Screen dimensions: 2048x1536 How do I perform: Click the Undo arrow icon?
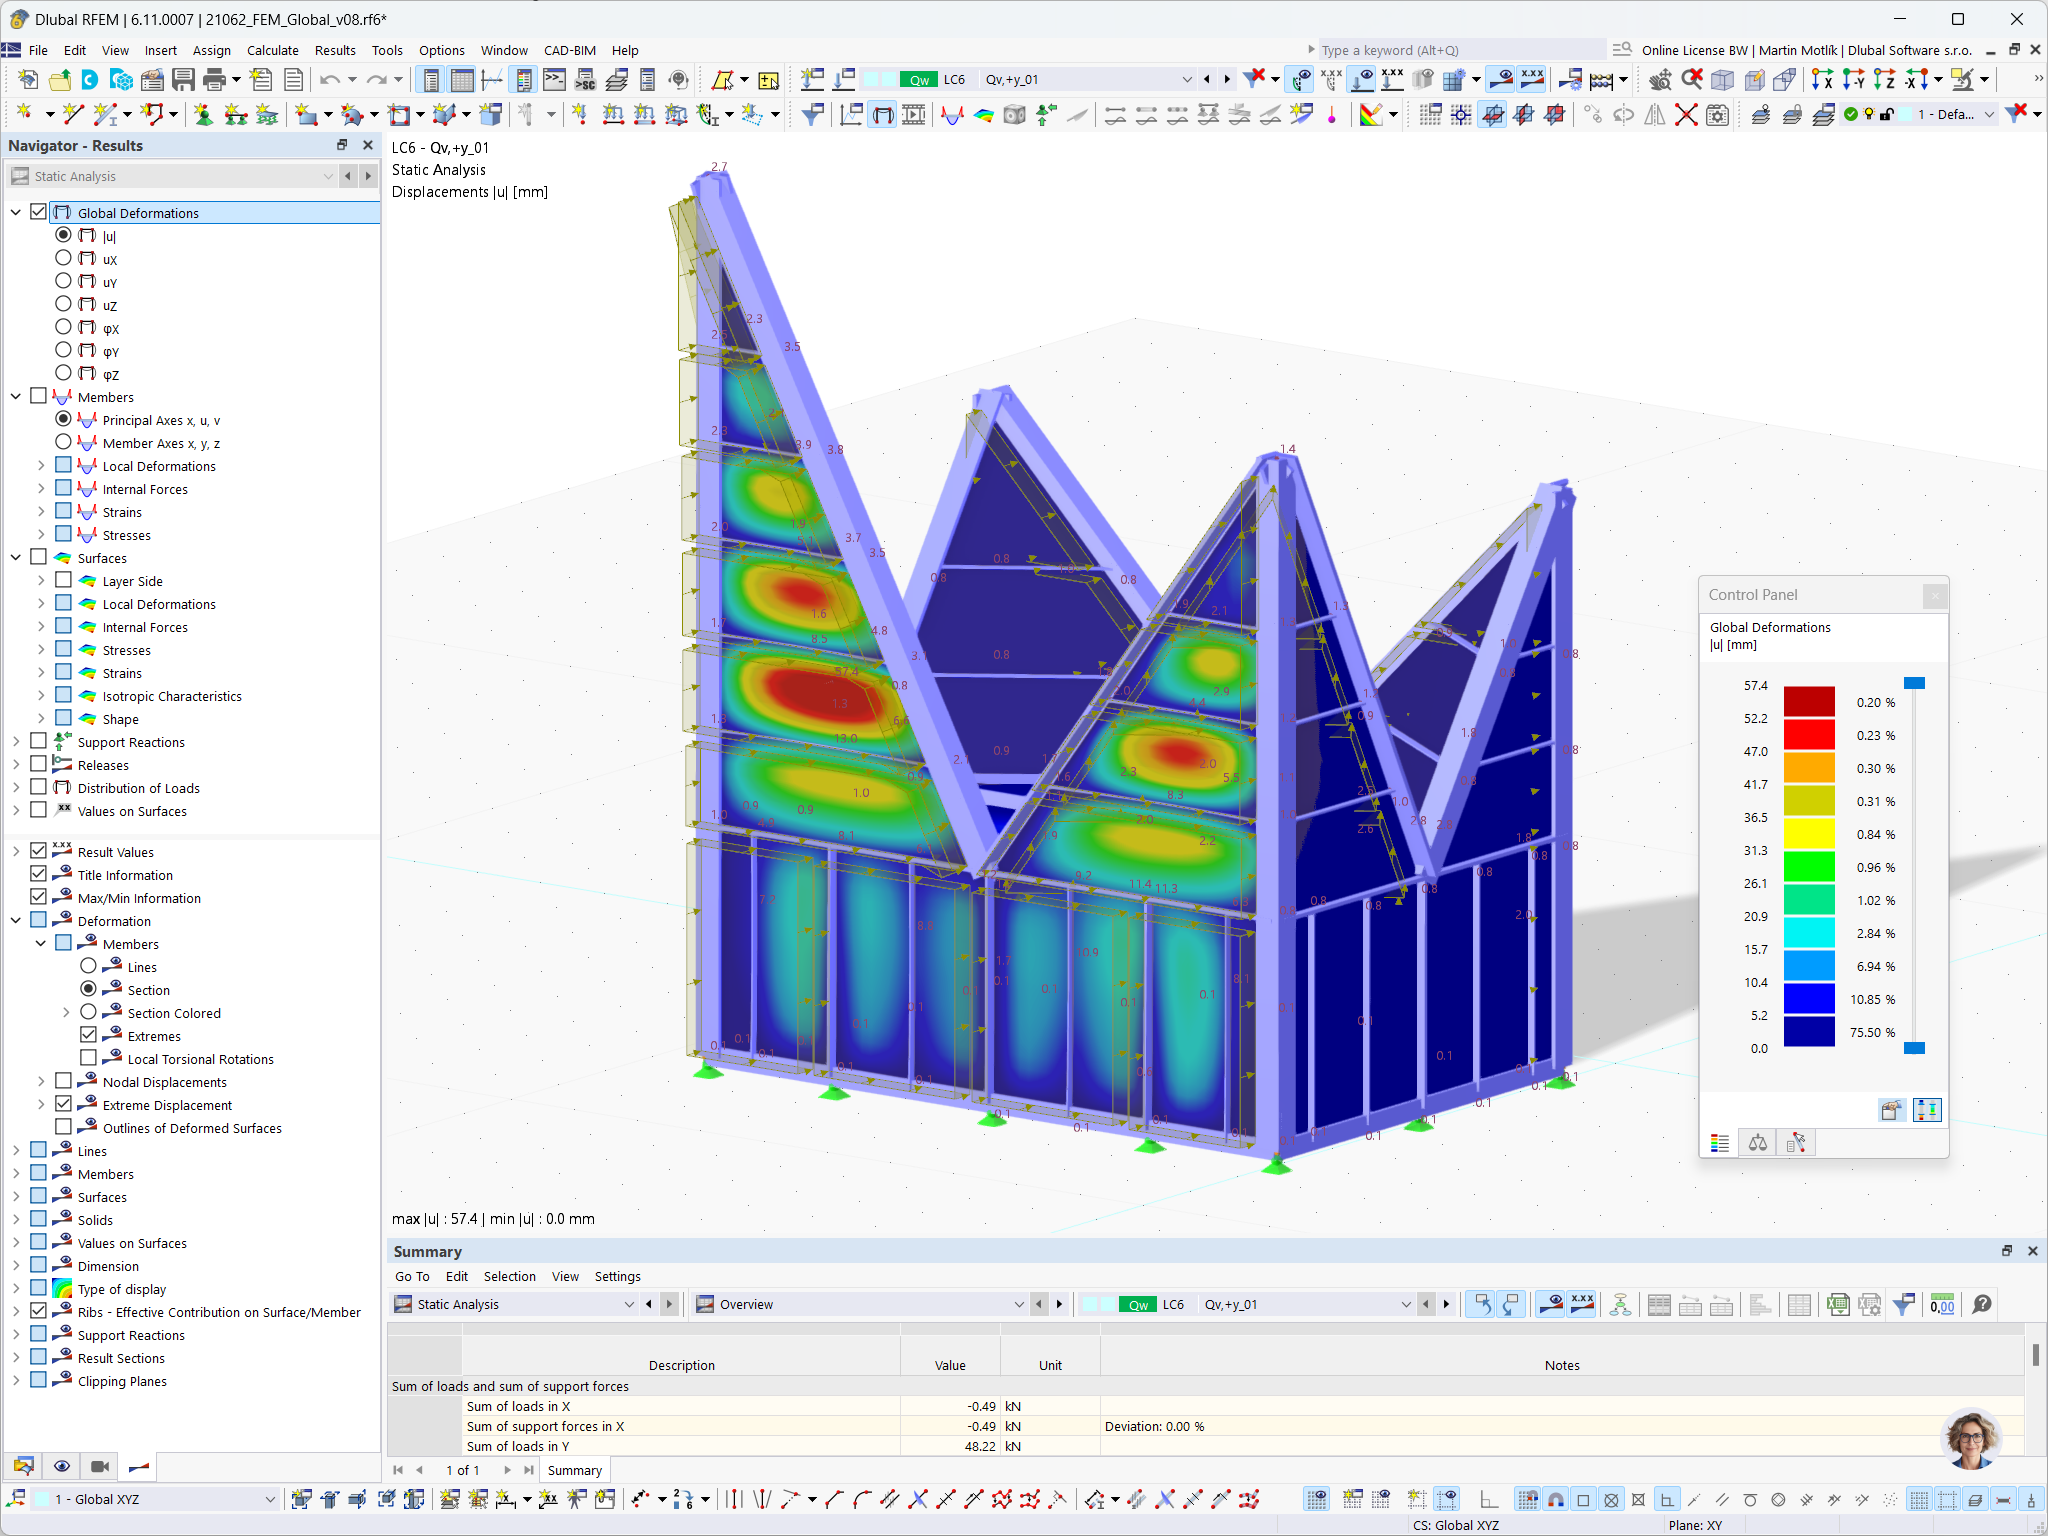pyautogui.click(x=329, y=80)
